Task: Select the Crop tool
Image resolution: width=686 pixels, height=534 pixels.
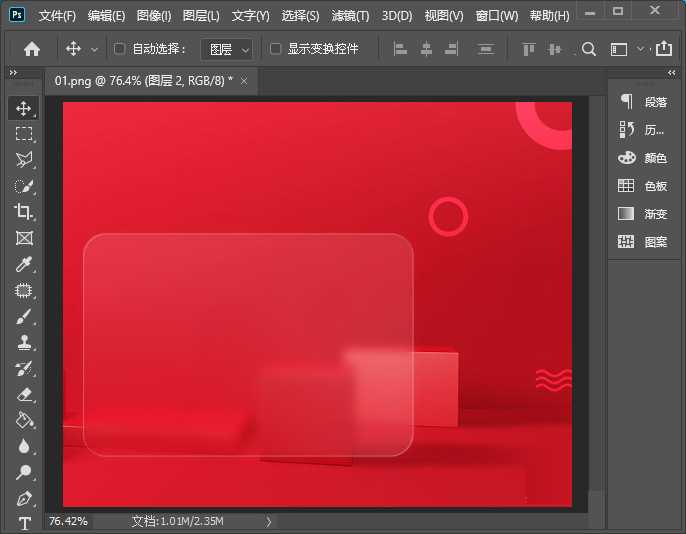Action: pos(24,212)
